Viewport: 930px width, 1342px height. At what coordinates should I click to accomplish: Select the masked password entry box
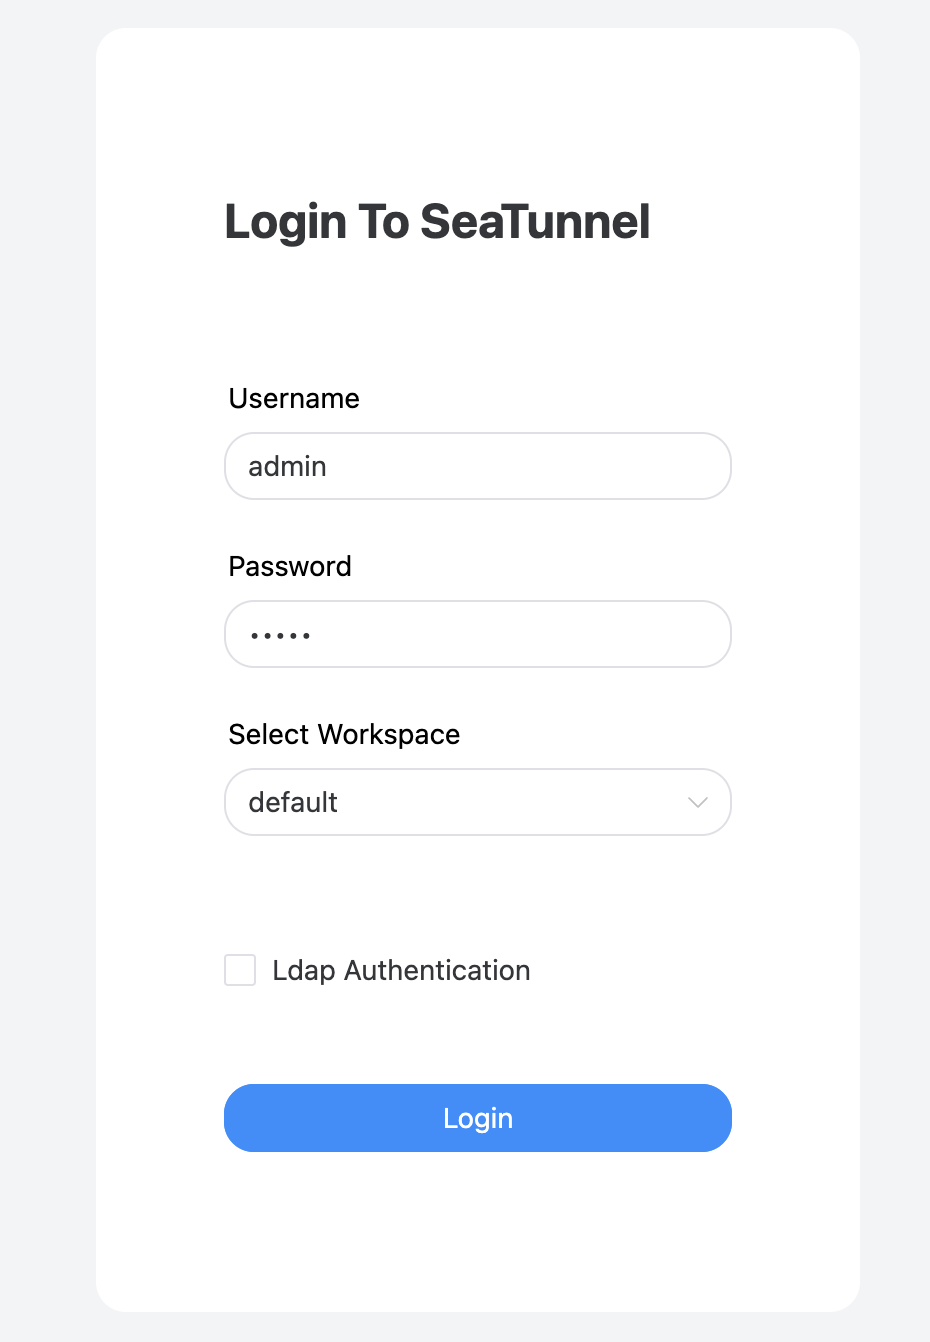[477, 634]
